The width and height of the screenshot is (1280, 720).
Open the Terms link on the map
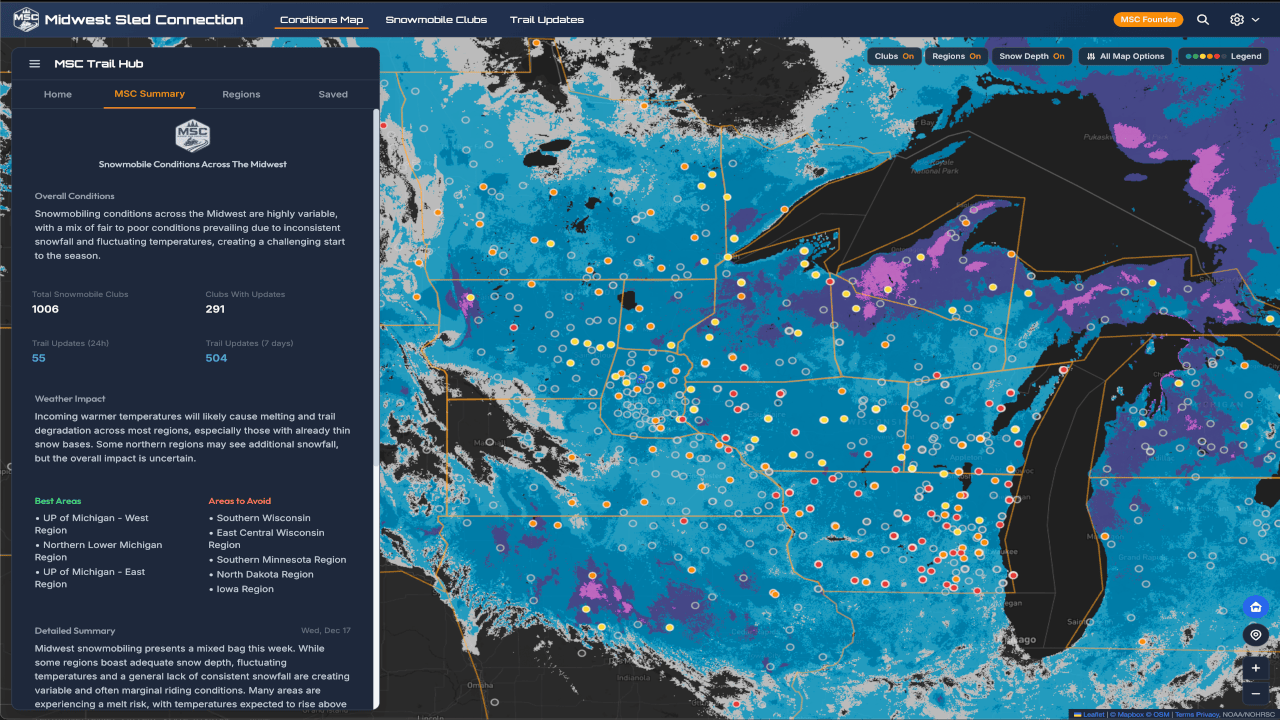pyautogui.click(x=1186, y=715)
